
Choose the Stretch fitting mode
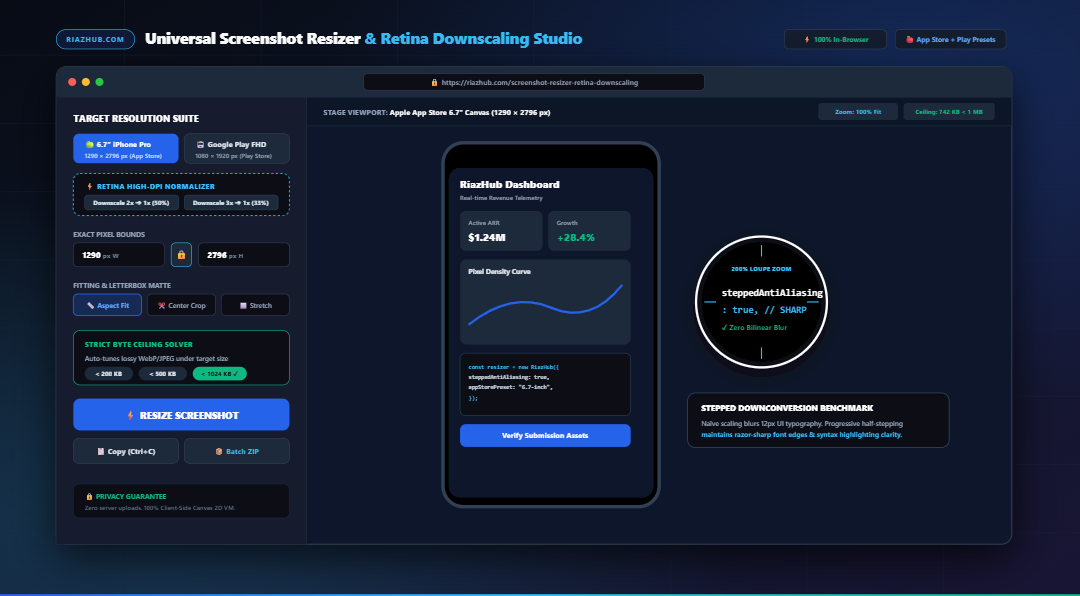point(255,305)
